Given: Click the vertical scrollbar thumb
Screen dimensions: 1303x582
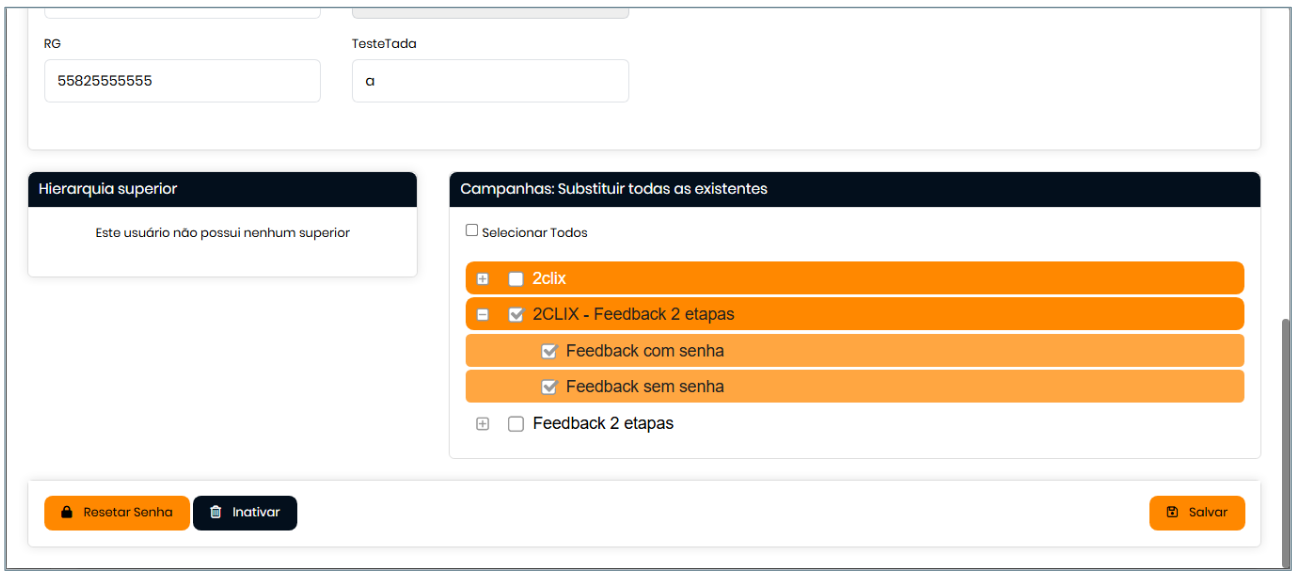Looking at the screenshot, I should pyautogui.click(x=1286, y=440).
